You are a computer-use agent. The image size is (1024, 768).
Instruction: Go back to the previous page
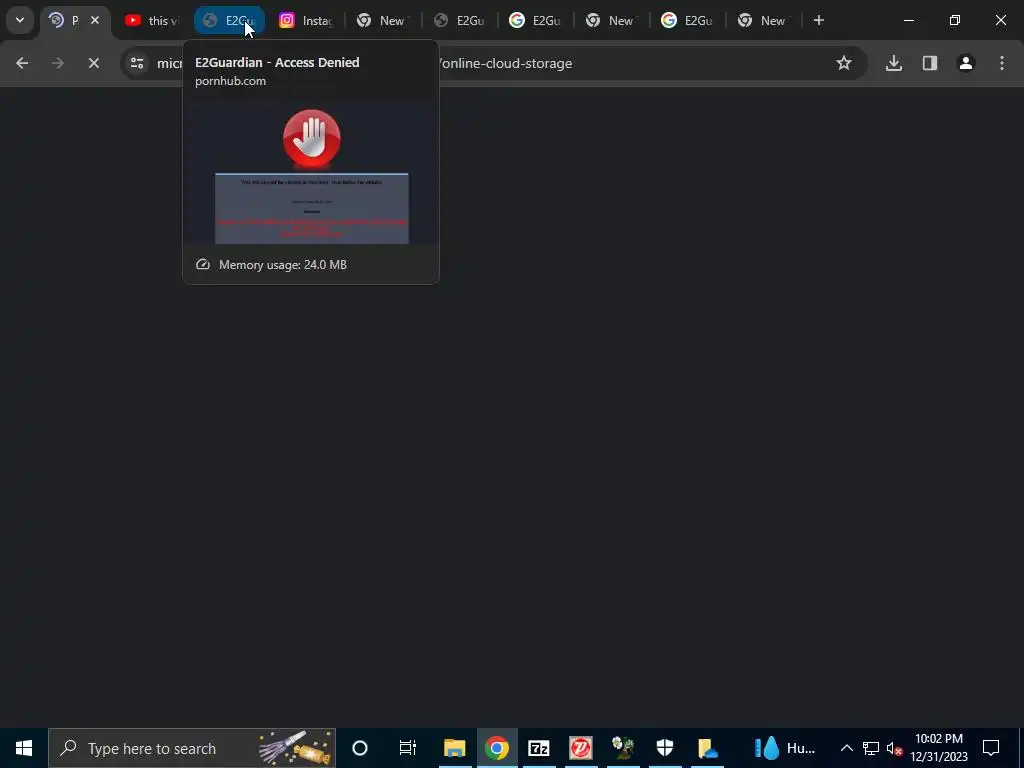coord(22,63)
